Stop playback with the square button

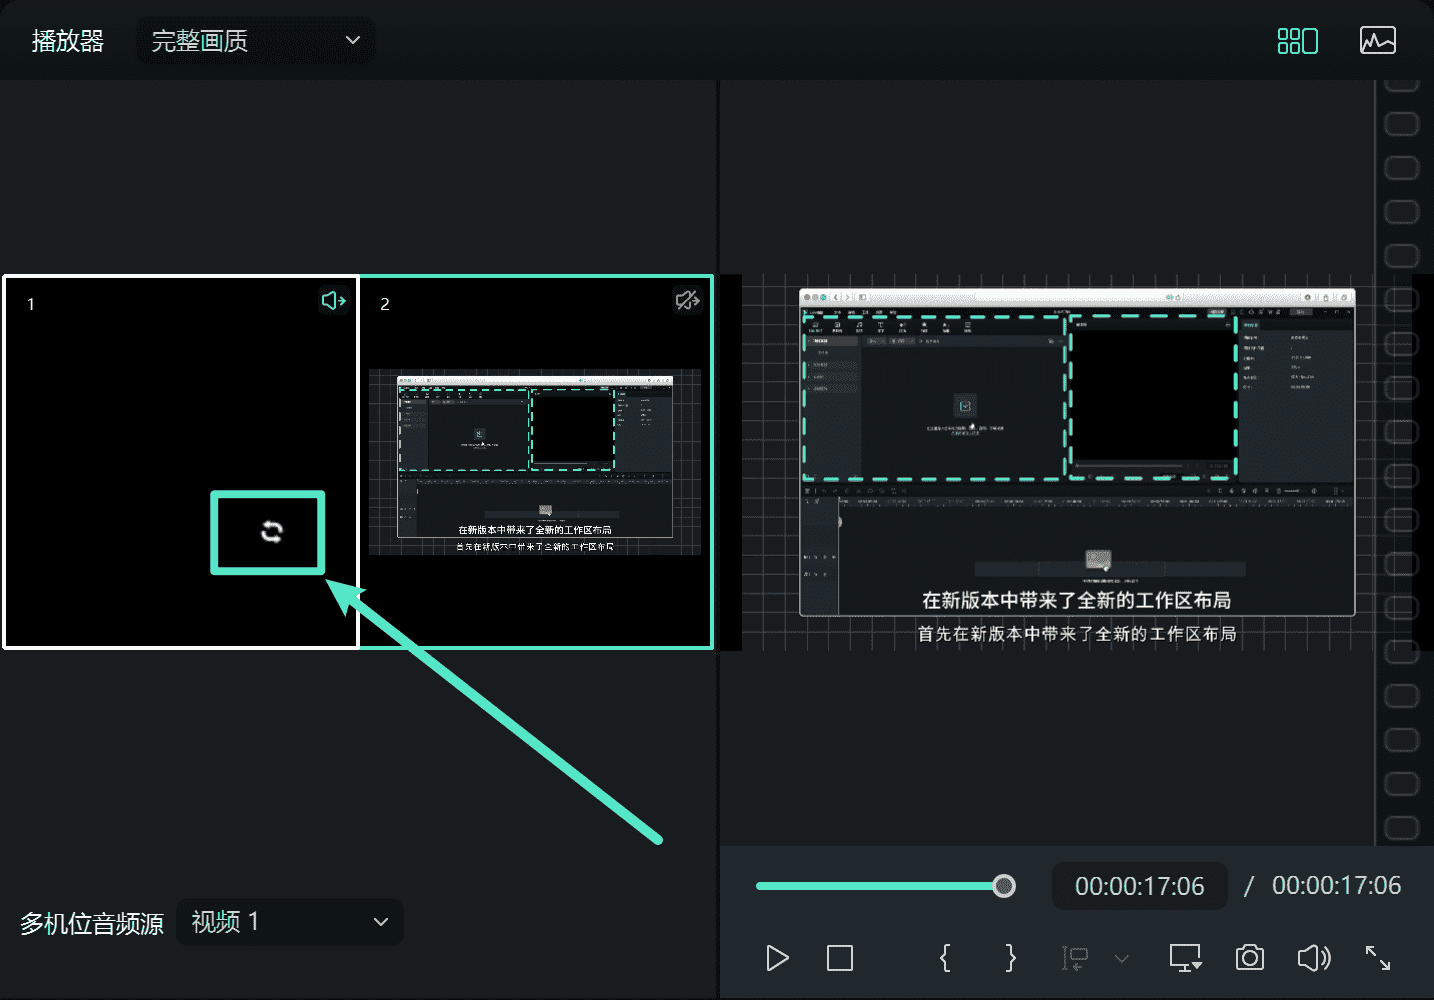click(840, 958)
